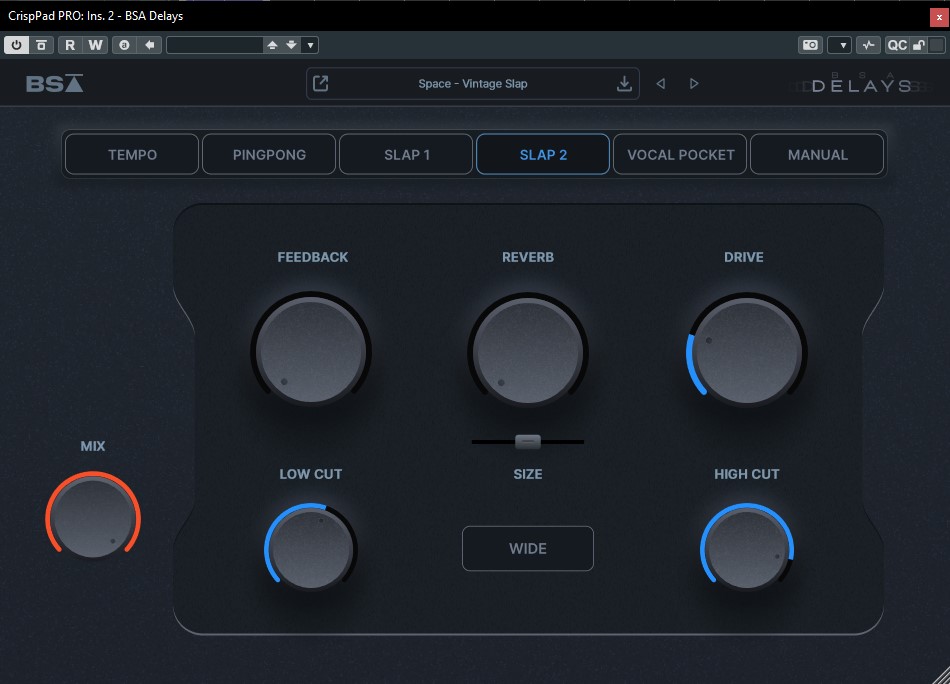Switch to the TEMPO tab
950x684 pixels.
pos(132,154)
